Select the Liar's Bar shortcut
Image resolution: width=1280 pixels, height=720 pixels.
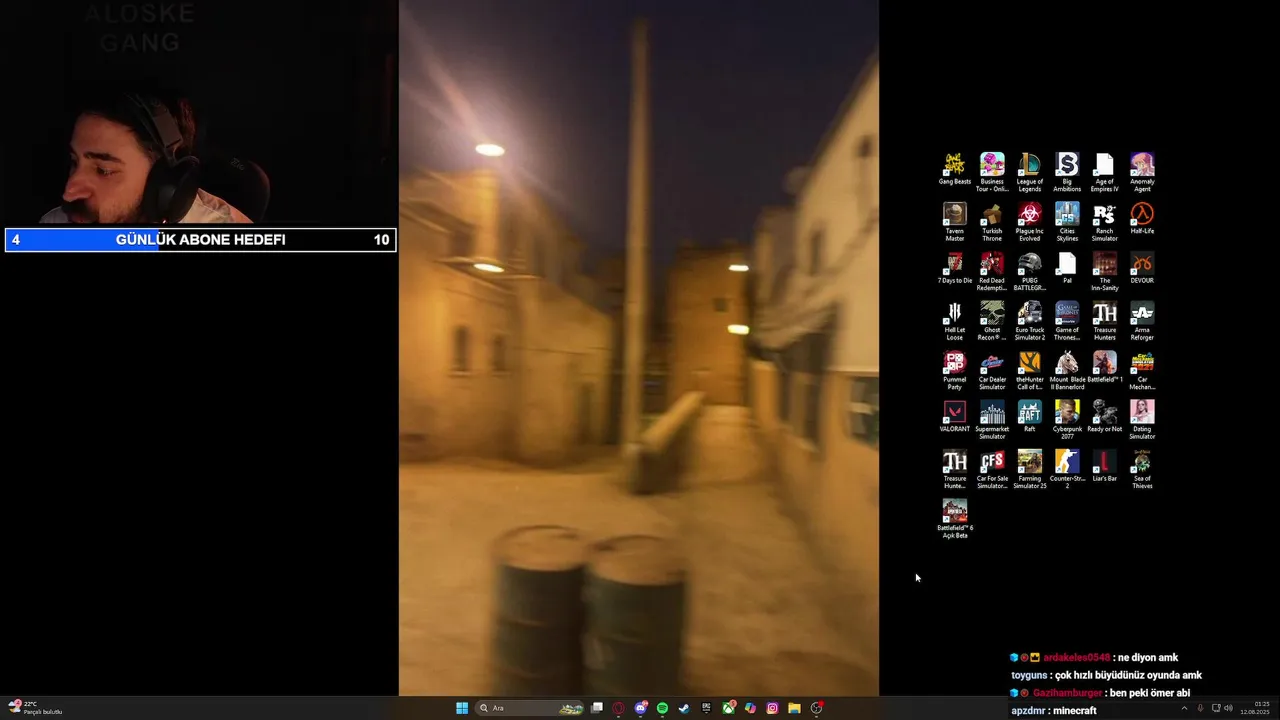pyautogui.click(x=1104, y=467)
